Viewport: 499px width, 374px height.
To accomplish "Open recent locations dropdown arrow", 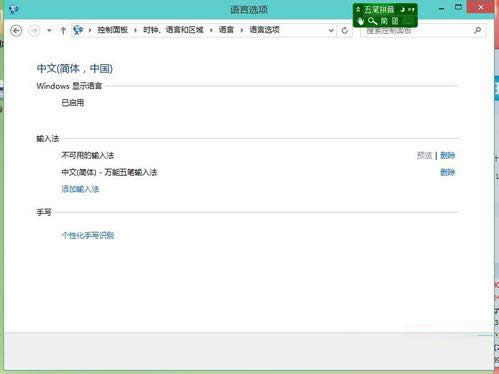I will tap(49, 31).
